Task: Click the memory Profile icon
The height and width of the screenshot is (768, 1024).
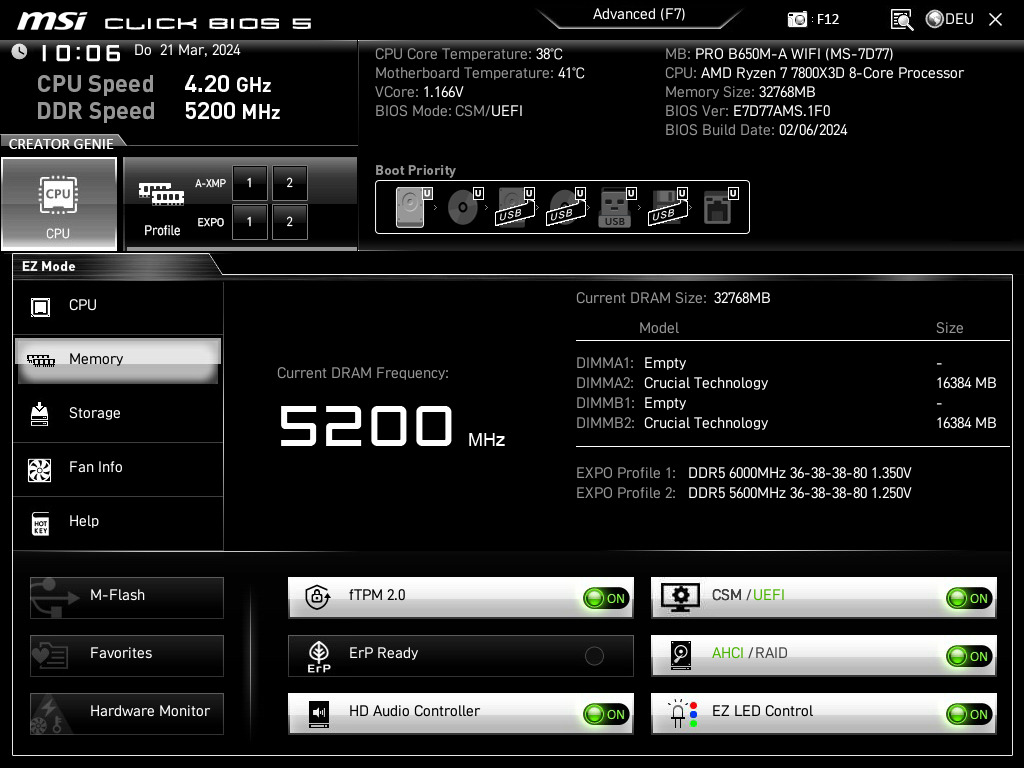Action: click(161, 194)
